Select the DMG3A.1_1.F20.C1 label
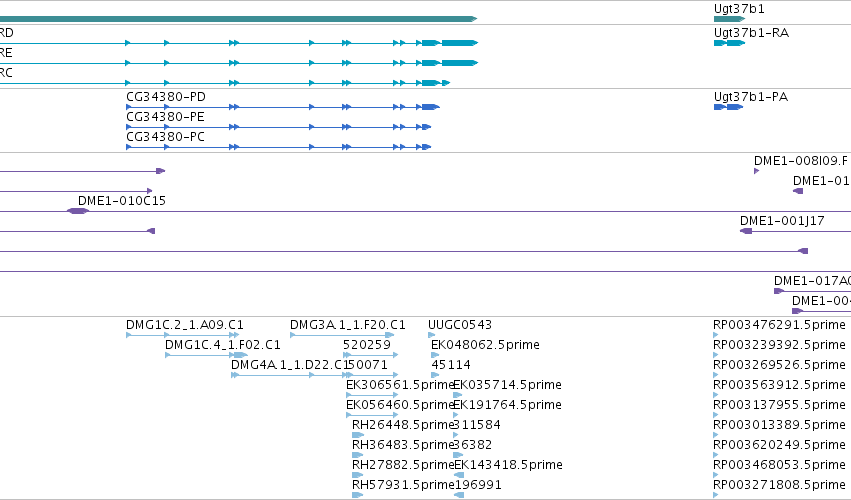 [x=347, y=325]
